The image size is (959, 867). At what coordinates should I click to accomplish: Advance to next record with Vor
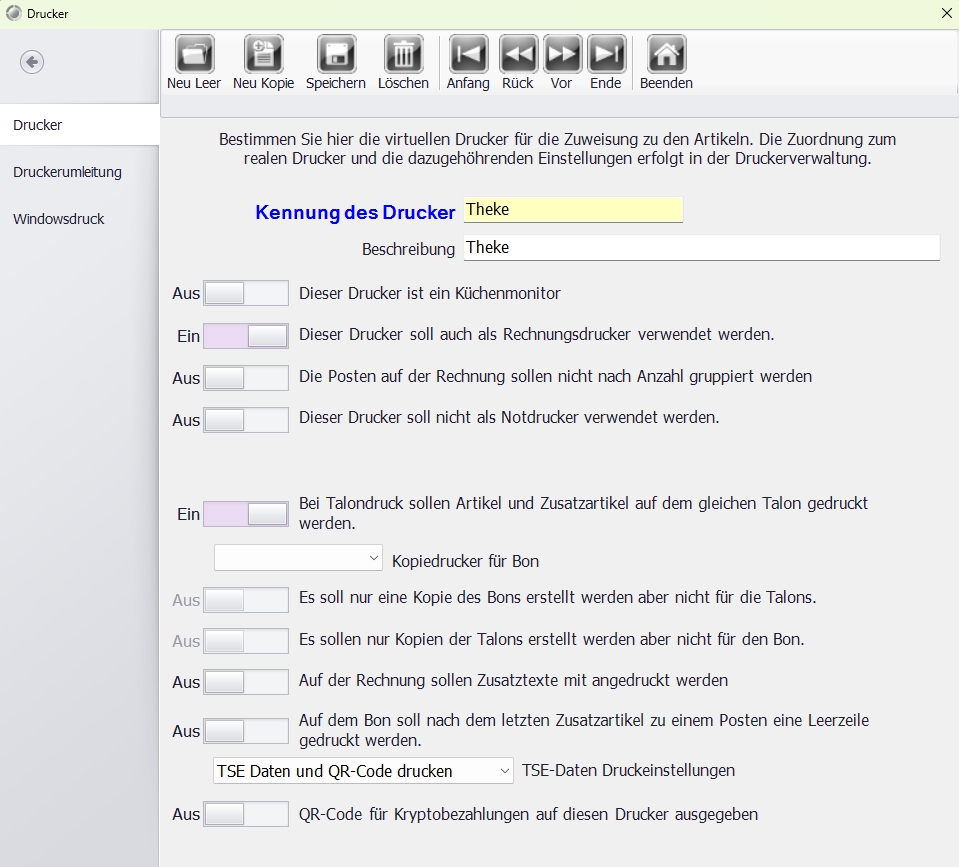click(562, 55)
